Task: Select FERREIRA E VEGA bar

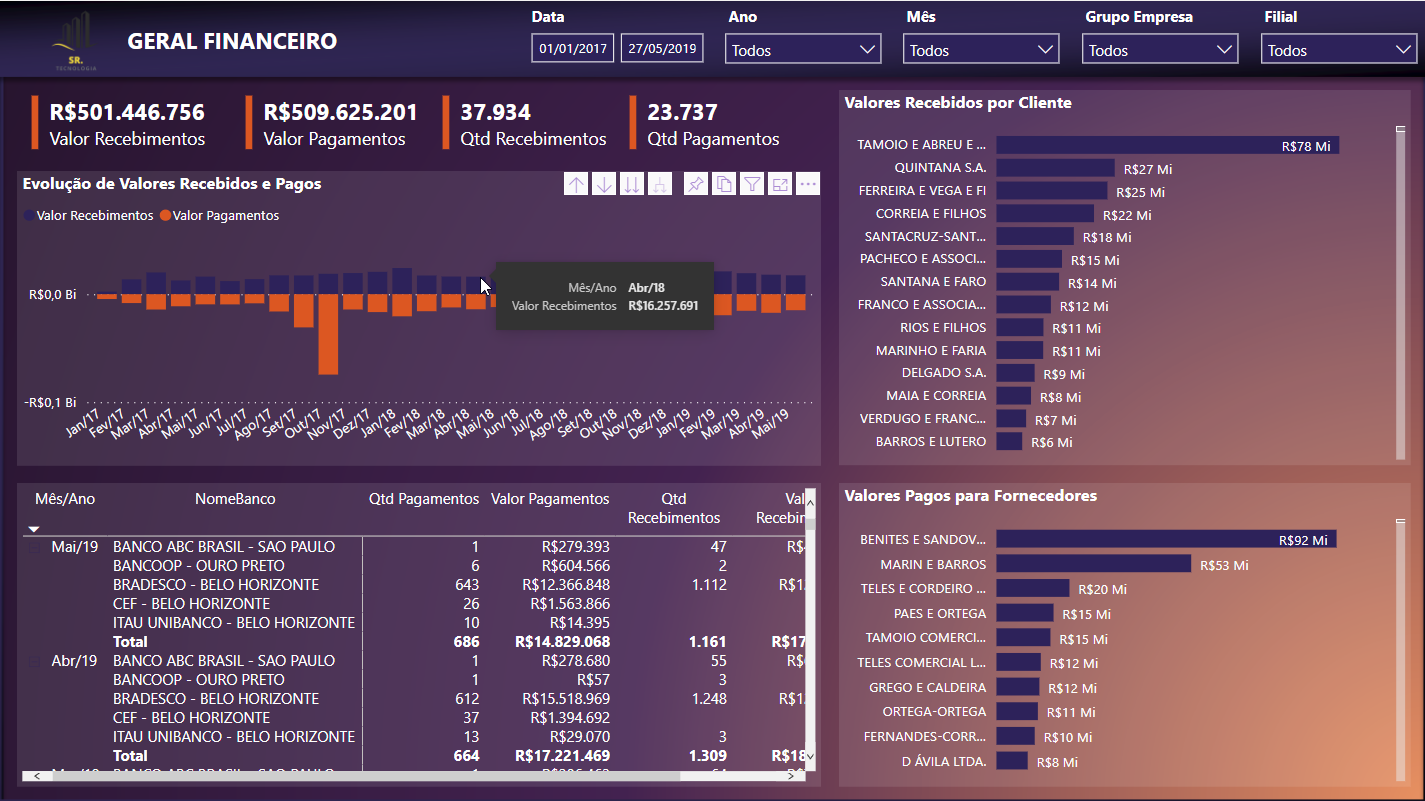Action: pyautogui.click(x=1051, y=190)
